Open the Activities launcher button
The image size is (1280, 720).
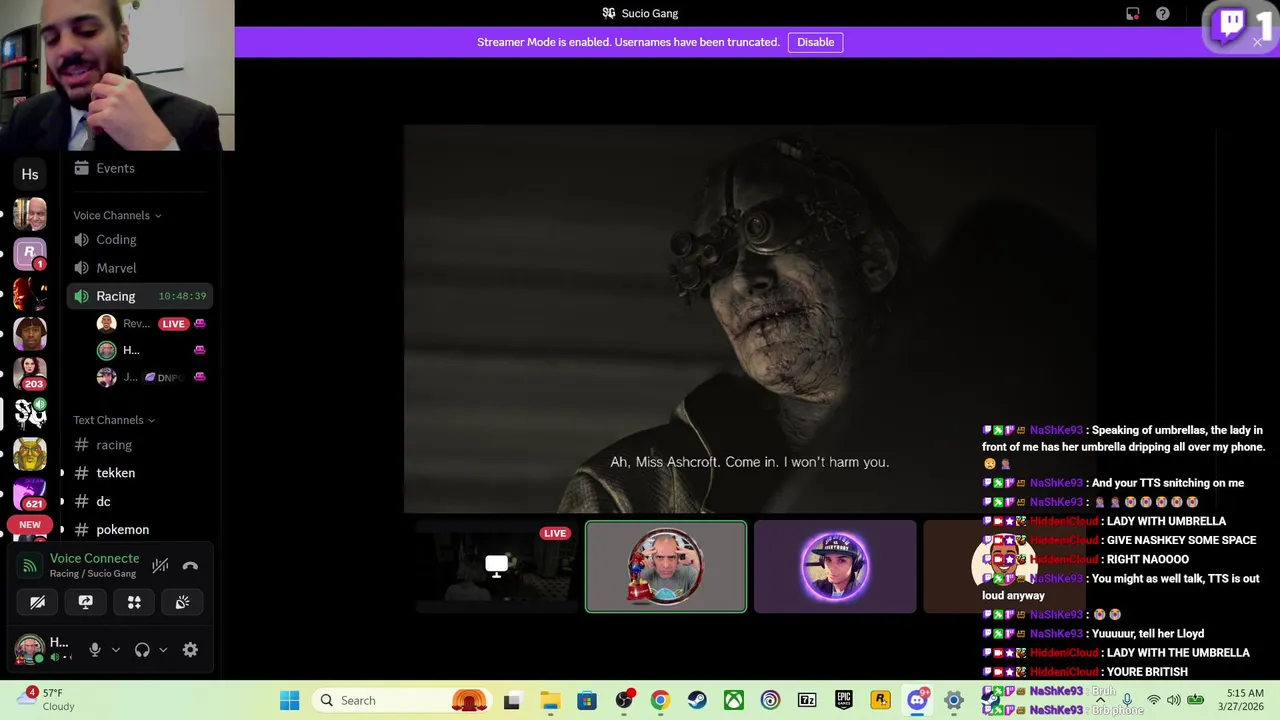pyautogui.click(x=134, y=602)
